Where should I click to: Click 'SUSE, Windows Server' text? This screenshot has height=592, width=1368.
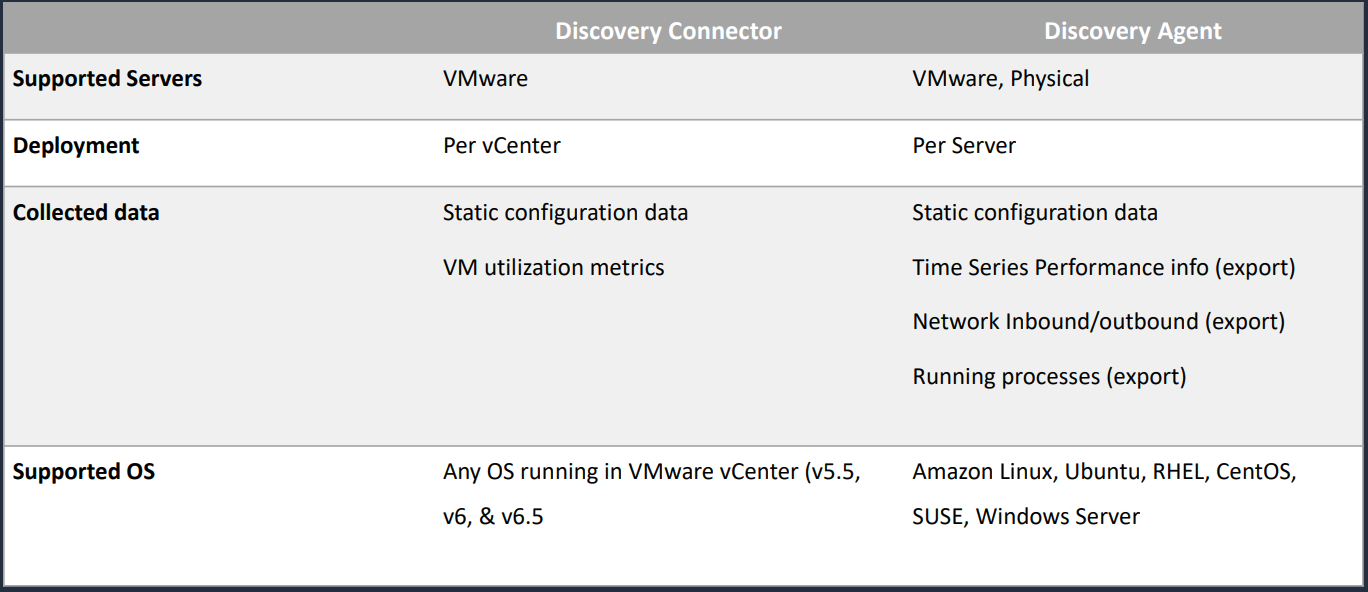(x=1026, y=518)
